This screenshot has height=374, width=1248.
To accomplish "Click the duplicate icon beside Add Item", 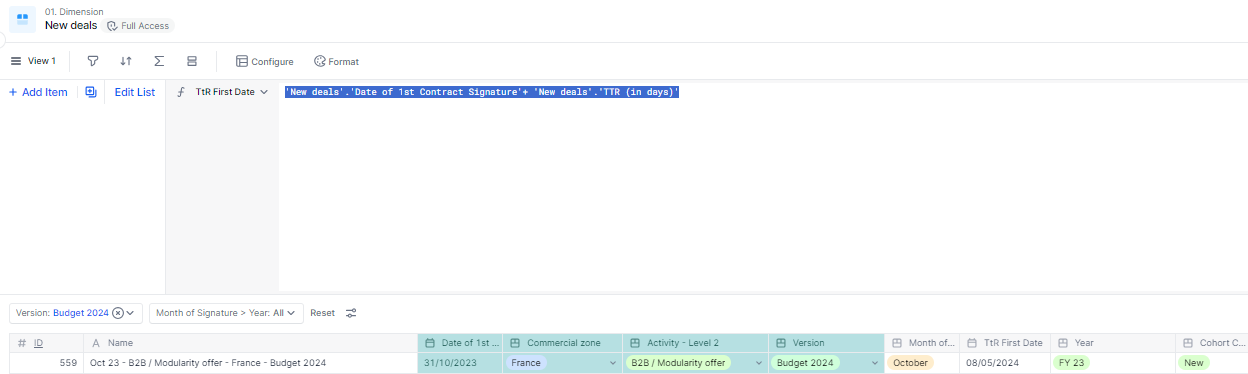I will point(91,92).
